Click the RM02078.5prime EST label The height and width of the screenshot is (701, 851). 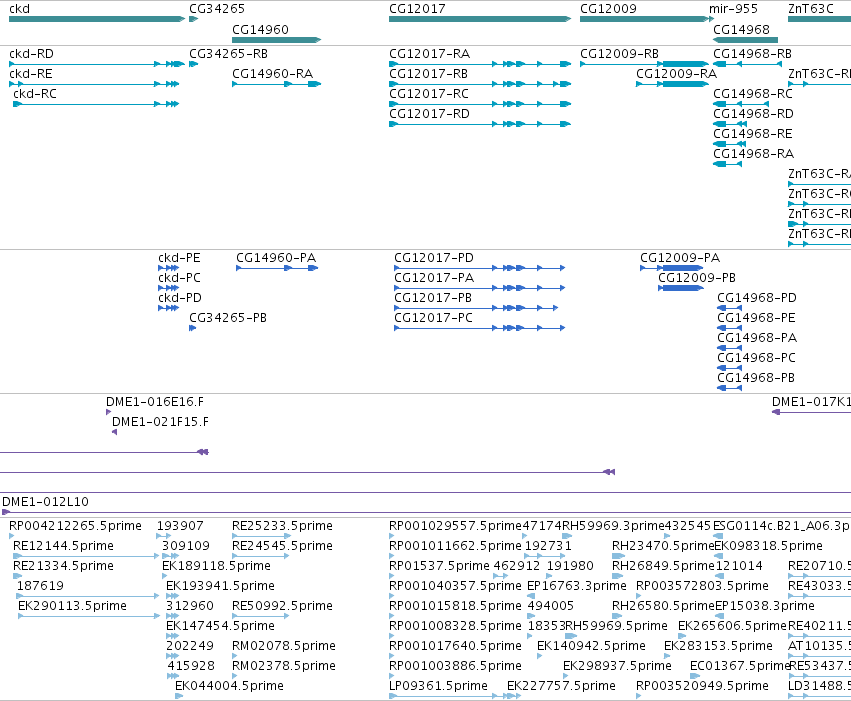(x=284, y=646)
